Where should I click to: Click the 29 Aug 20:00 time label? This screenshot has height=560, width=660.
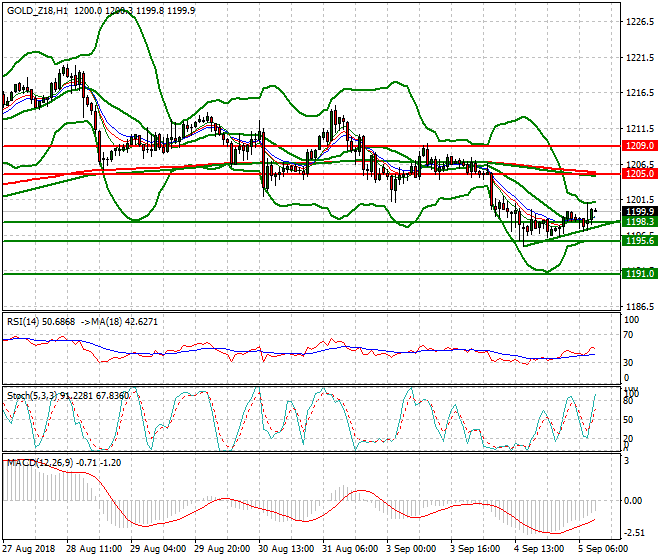point(222,549)
